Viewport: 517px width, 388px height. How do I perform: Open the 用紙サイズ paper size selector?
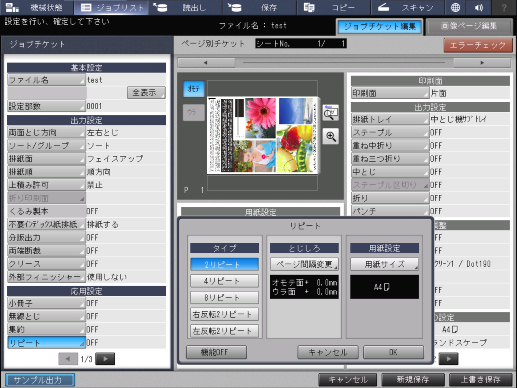tap(384, 264)
